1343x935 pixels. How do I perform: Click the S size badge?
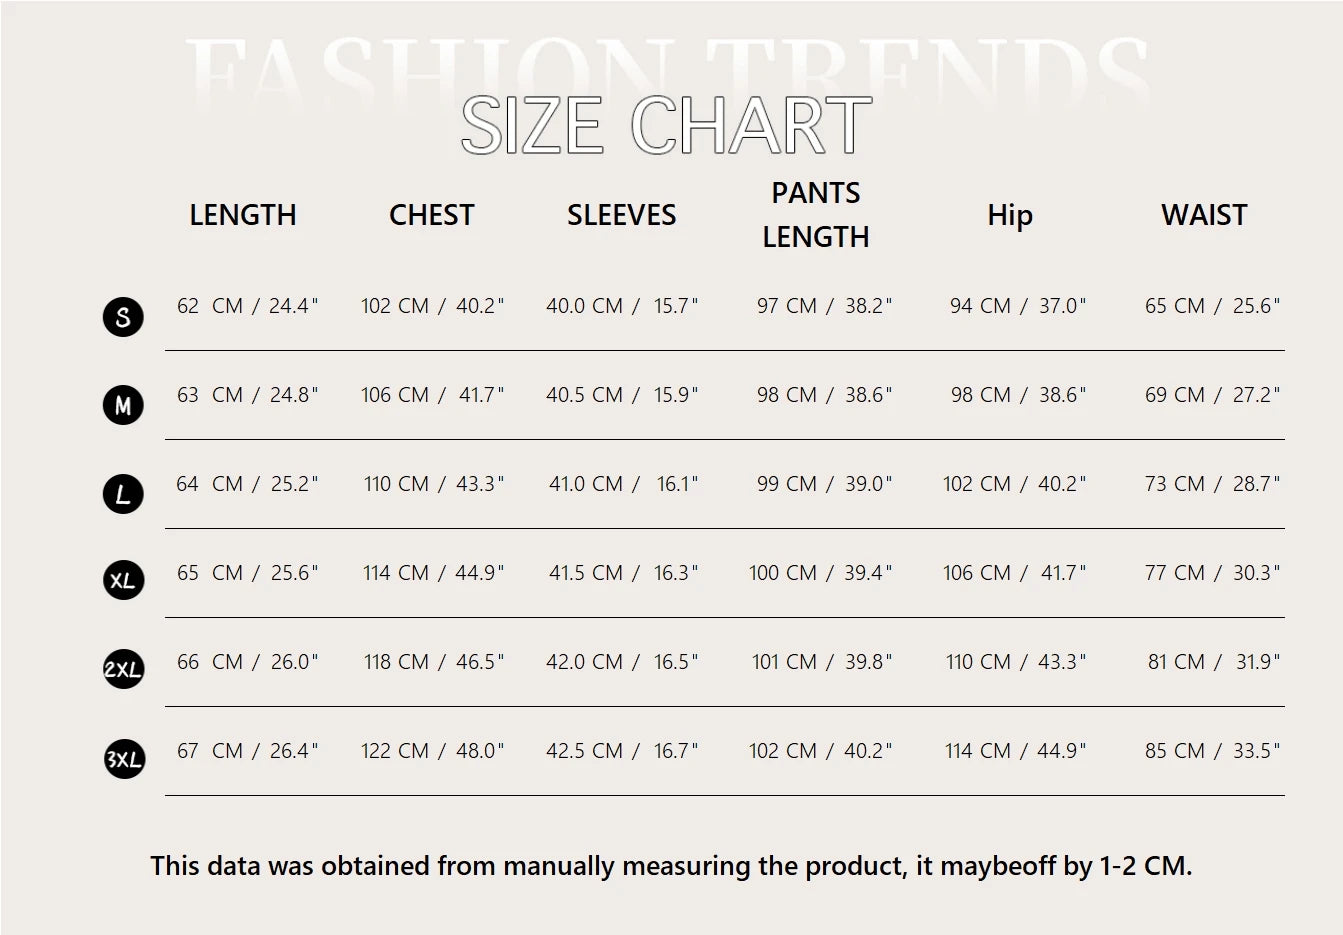[123, 317]
